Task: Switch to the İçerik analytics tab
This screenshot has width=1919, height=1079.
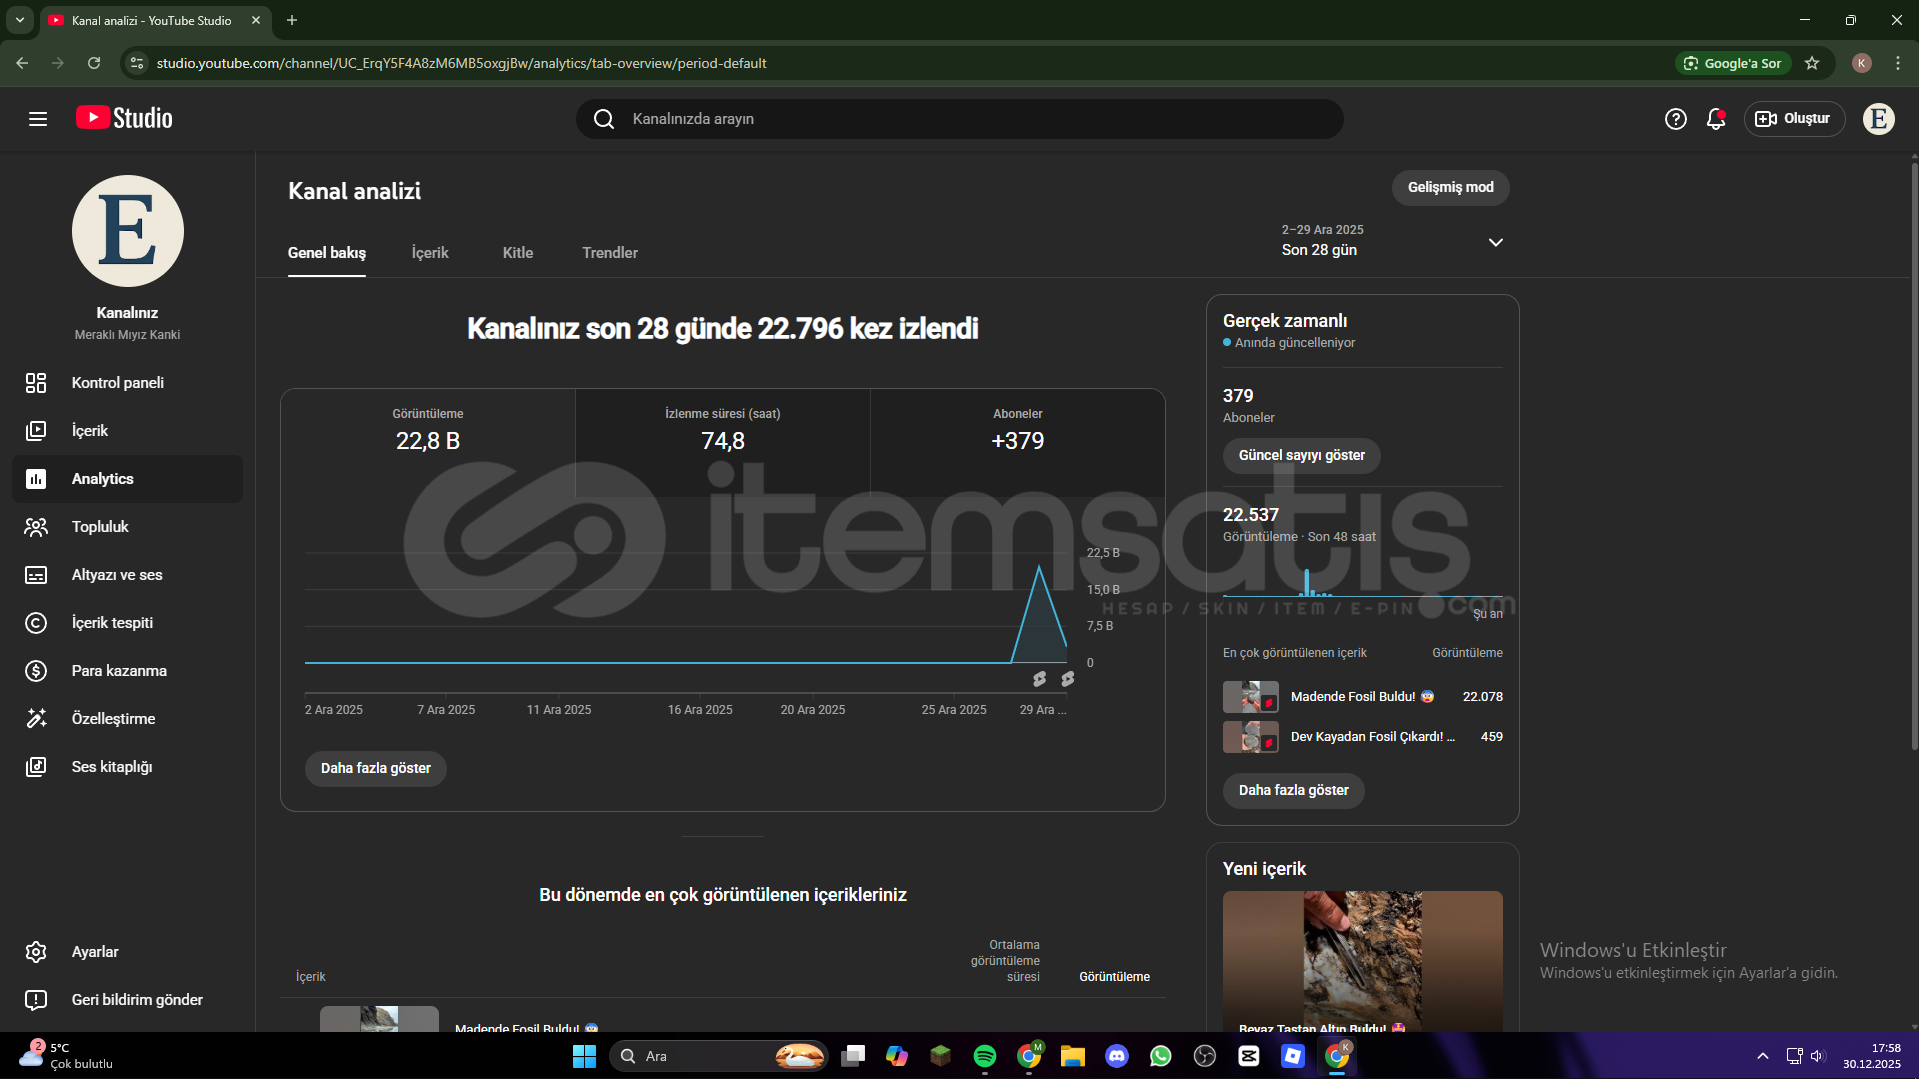Action: coord(430,253)
